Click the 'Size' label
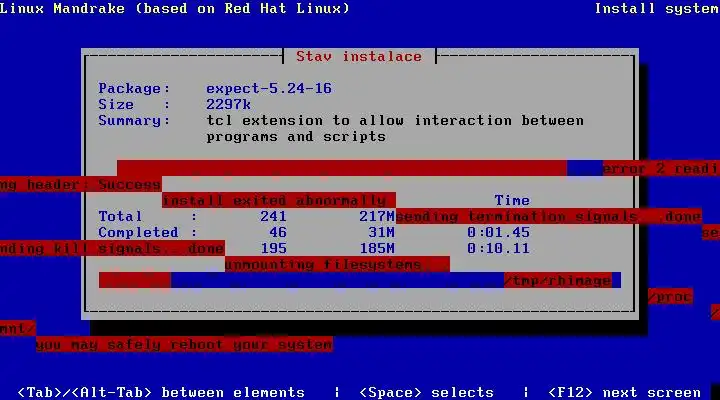720x400 pixels. tap(116, 105)
